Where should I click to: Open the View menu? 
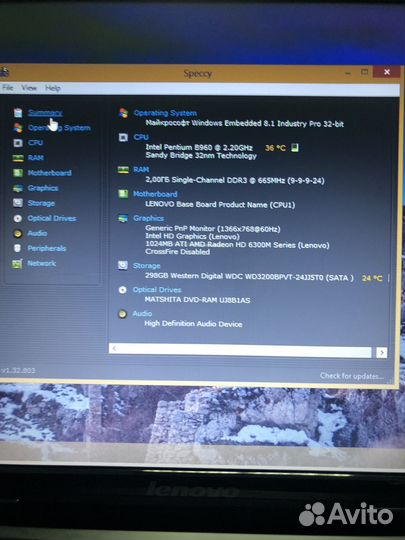pos(29,88)
